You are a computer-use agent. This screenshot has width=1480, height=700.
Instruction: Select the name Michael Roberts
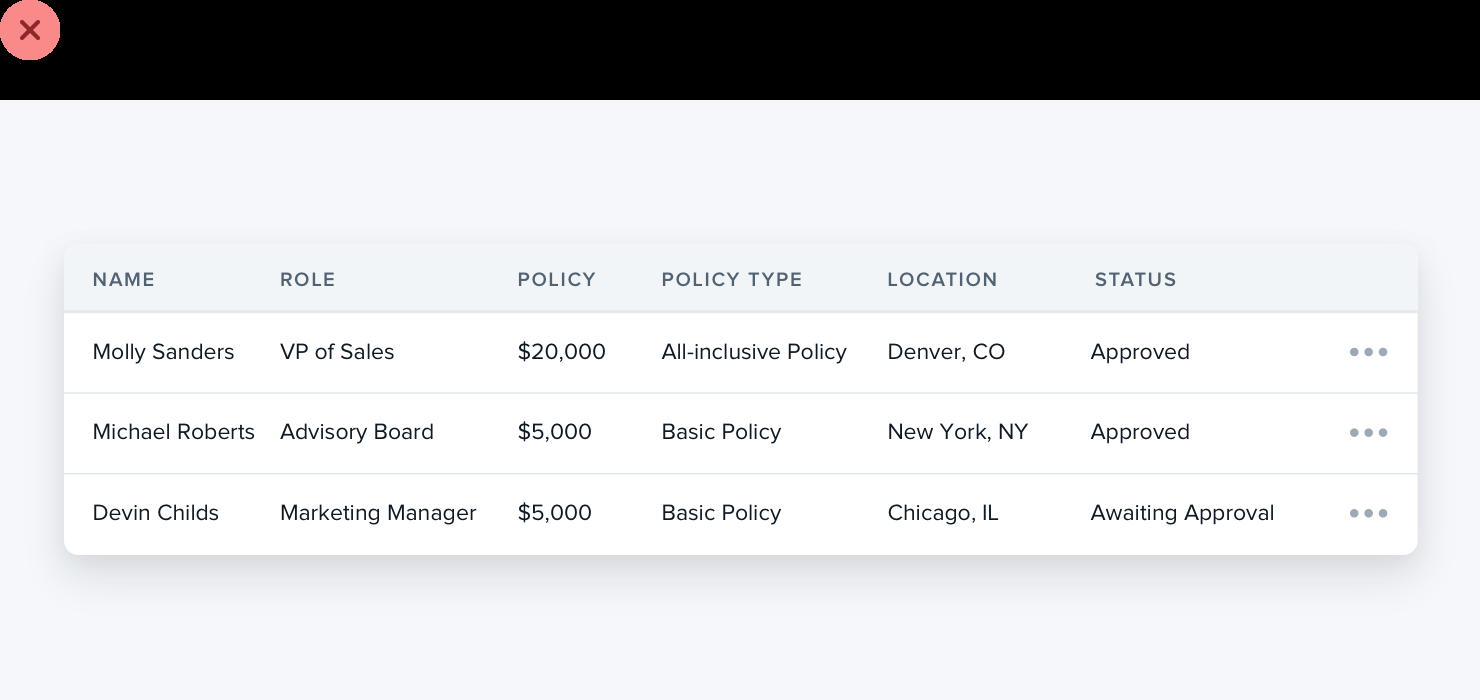click(173, 432)
